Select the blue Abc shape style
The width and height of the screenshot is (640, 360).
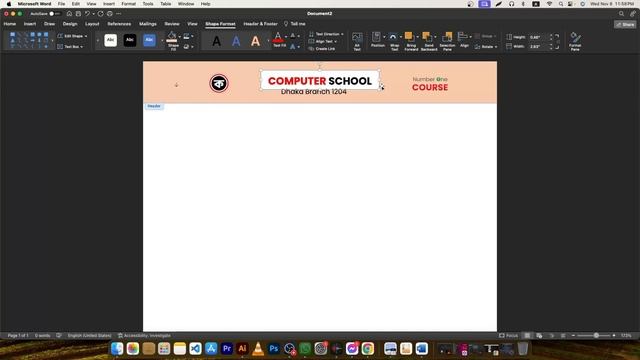[149, 40]
